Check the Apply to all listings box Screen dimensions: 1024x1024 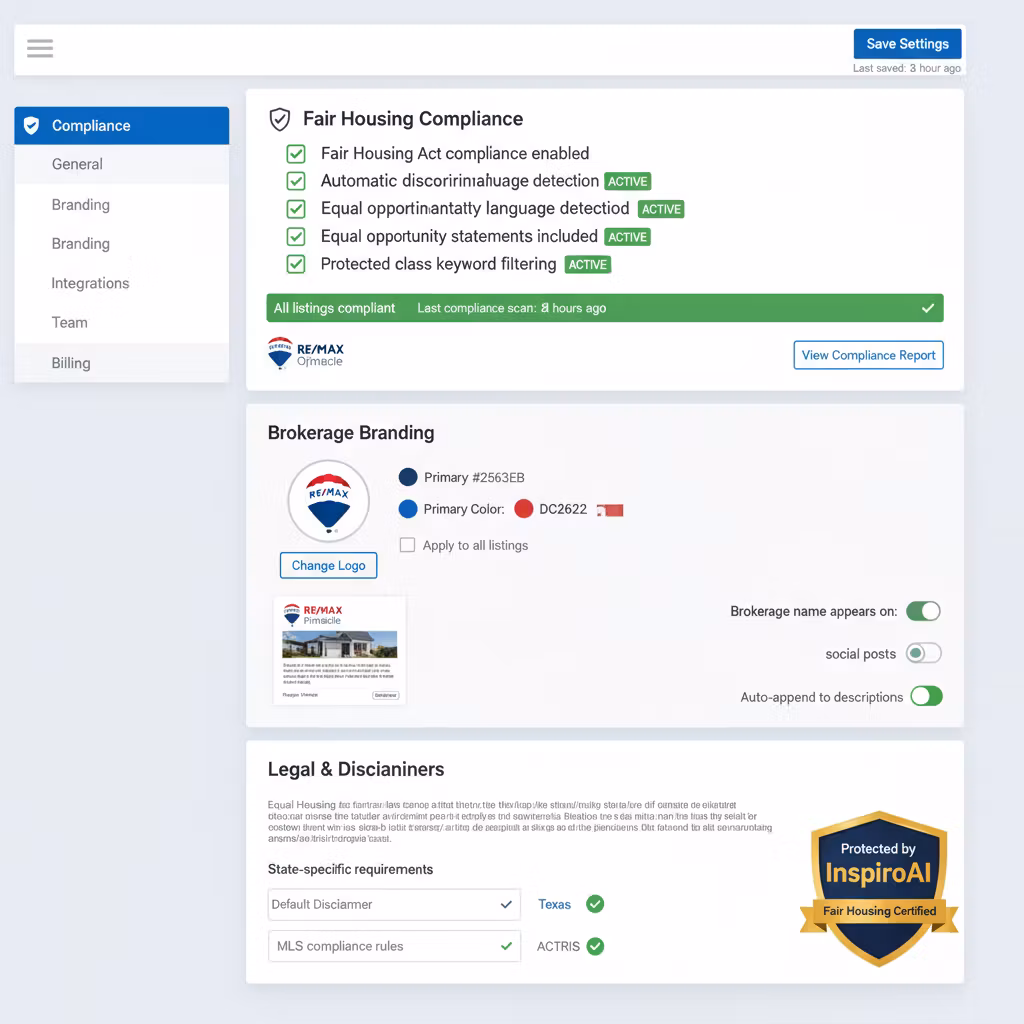[407, 545]
